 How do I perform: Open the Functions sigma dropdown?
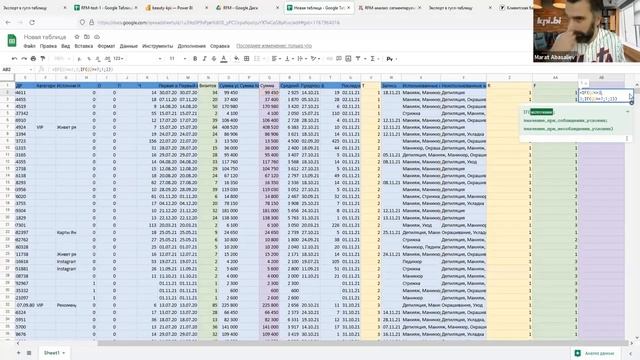[374, 59]
